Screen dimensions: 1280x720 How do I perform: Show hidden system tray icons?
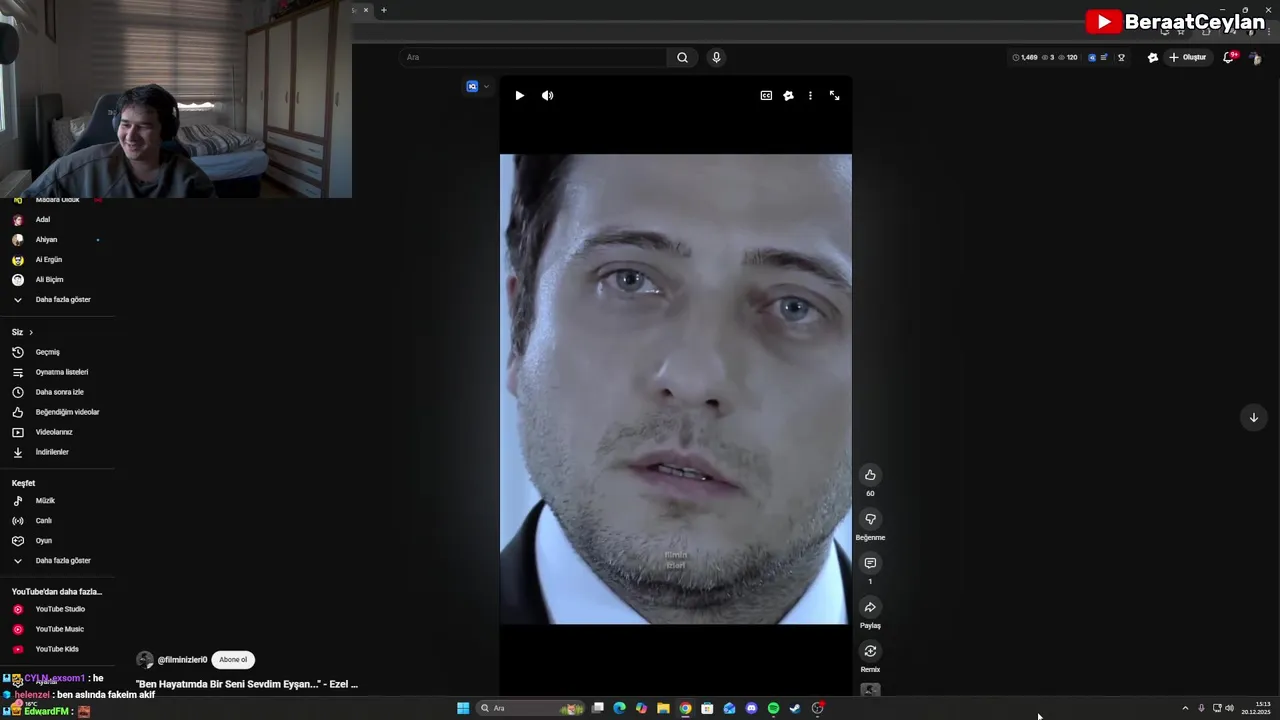point(1185,708)
